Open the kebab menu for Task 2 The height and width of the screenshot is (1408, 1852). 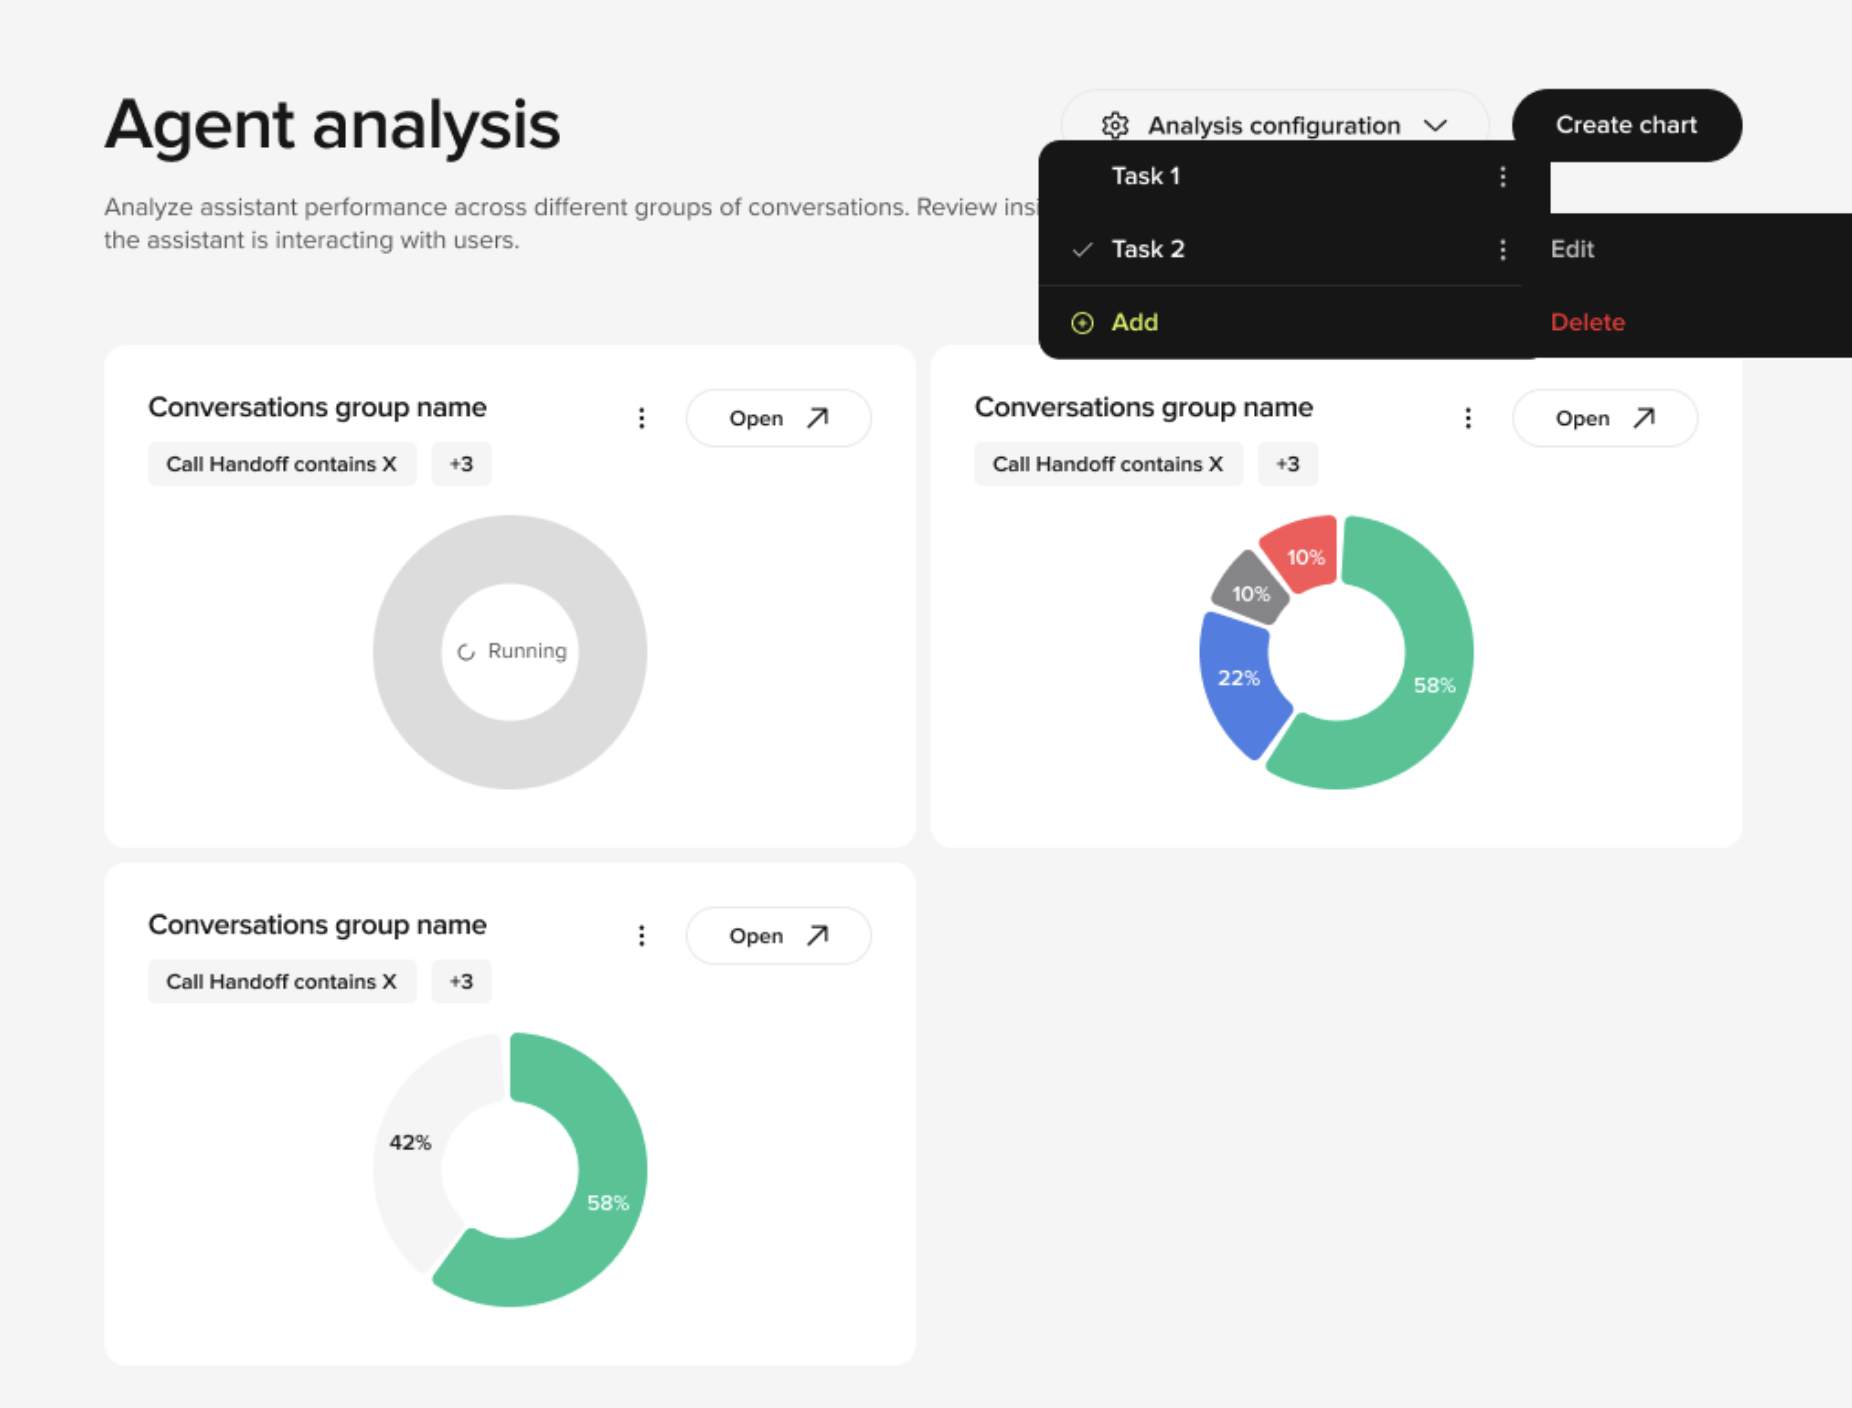point(1502,250)
